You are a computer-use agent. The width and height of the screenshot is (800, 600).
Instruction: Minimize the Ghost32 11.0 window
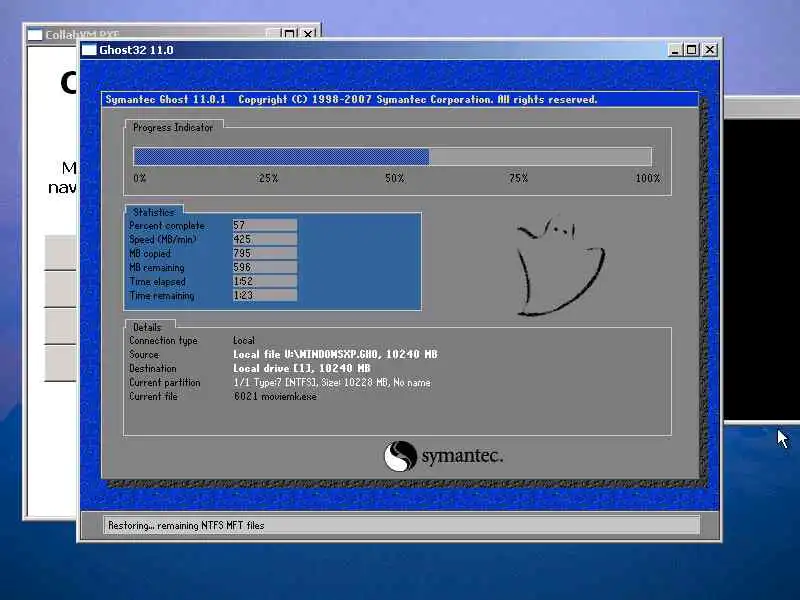click(x=675, y=49)
